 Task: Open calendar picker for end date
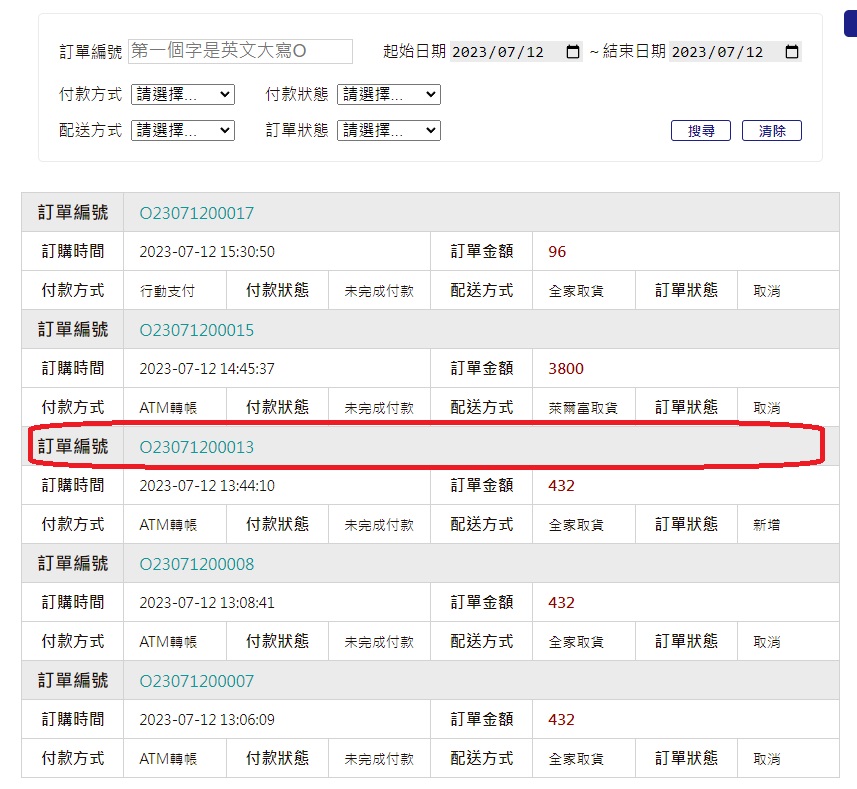(x=792, y=52)
